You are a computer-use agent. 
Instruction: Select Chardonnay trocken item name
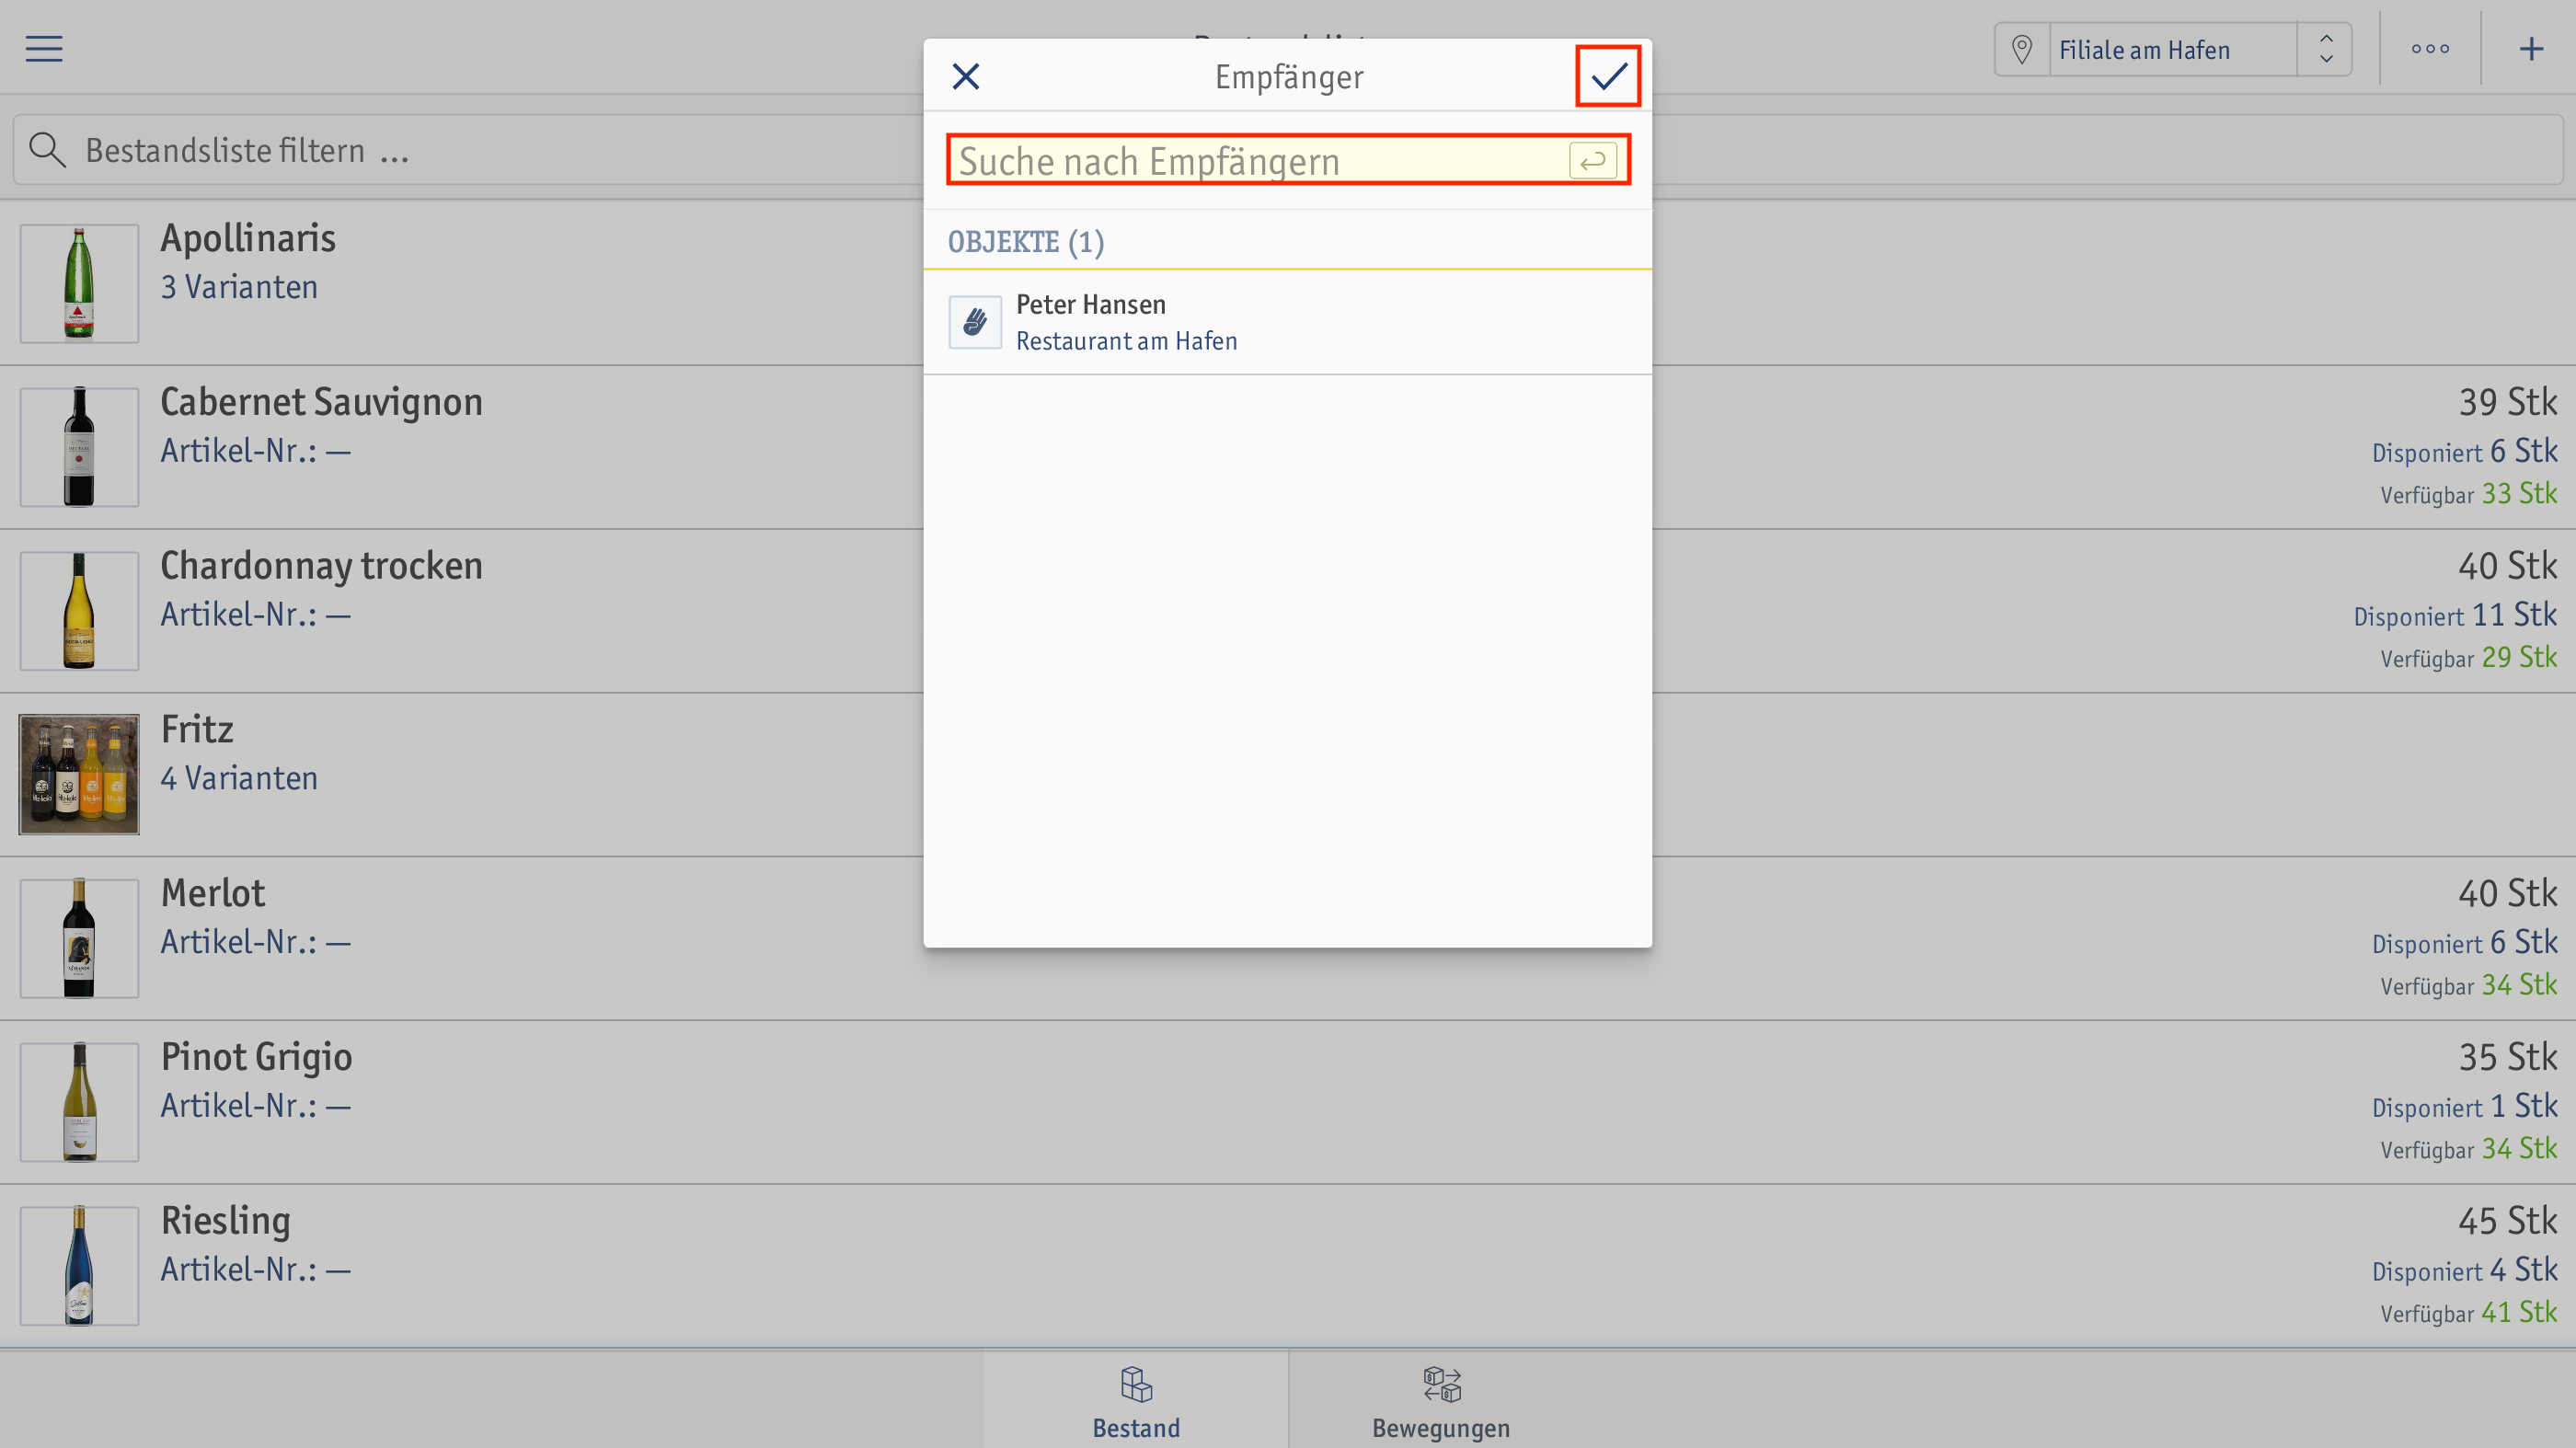click(x=322, y=567)
